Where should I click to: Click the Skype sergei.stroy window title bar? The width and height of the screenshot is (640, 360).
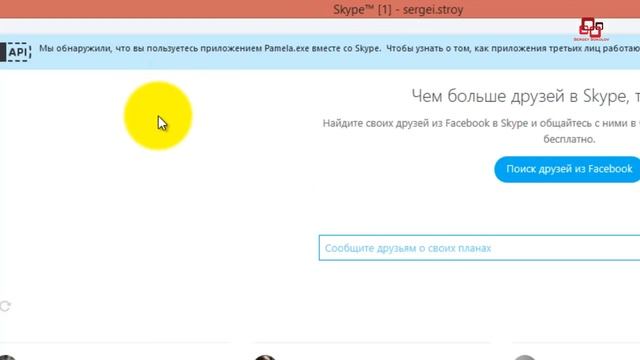pos(320,9)
